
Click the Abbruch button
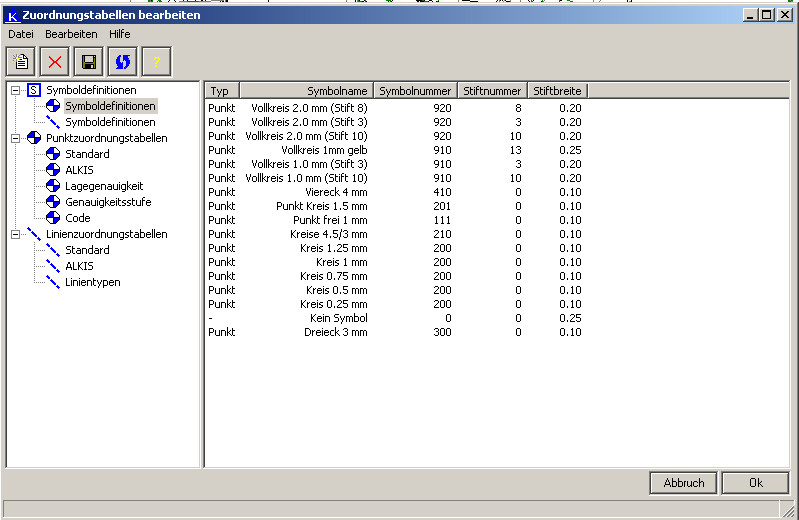click(x=684, y=483)
